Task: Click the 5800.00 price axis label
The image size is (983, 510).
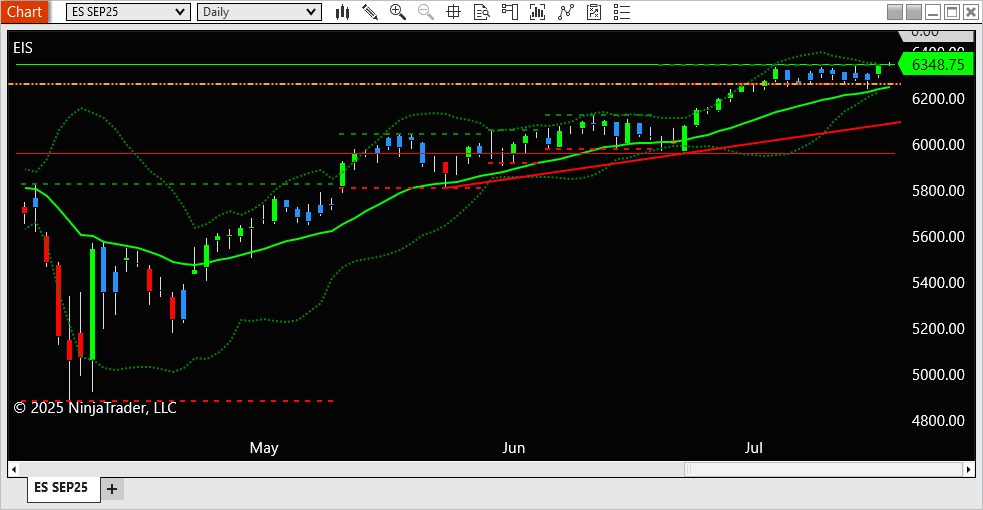Action: (938, 190)
